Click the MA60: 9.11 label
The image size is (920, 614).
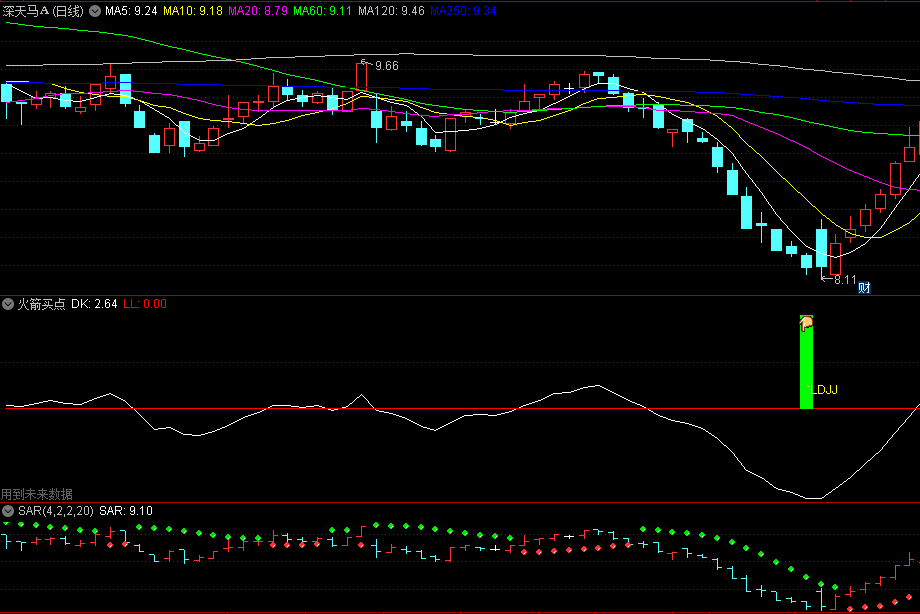(323, 11)
